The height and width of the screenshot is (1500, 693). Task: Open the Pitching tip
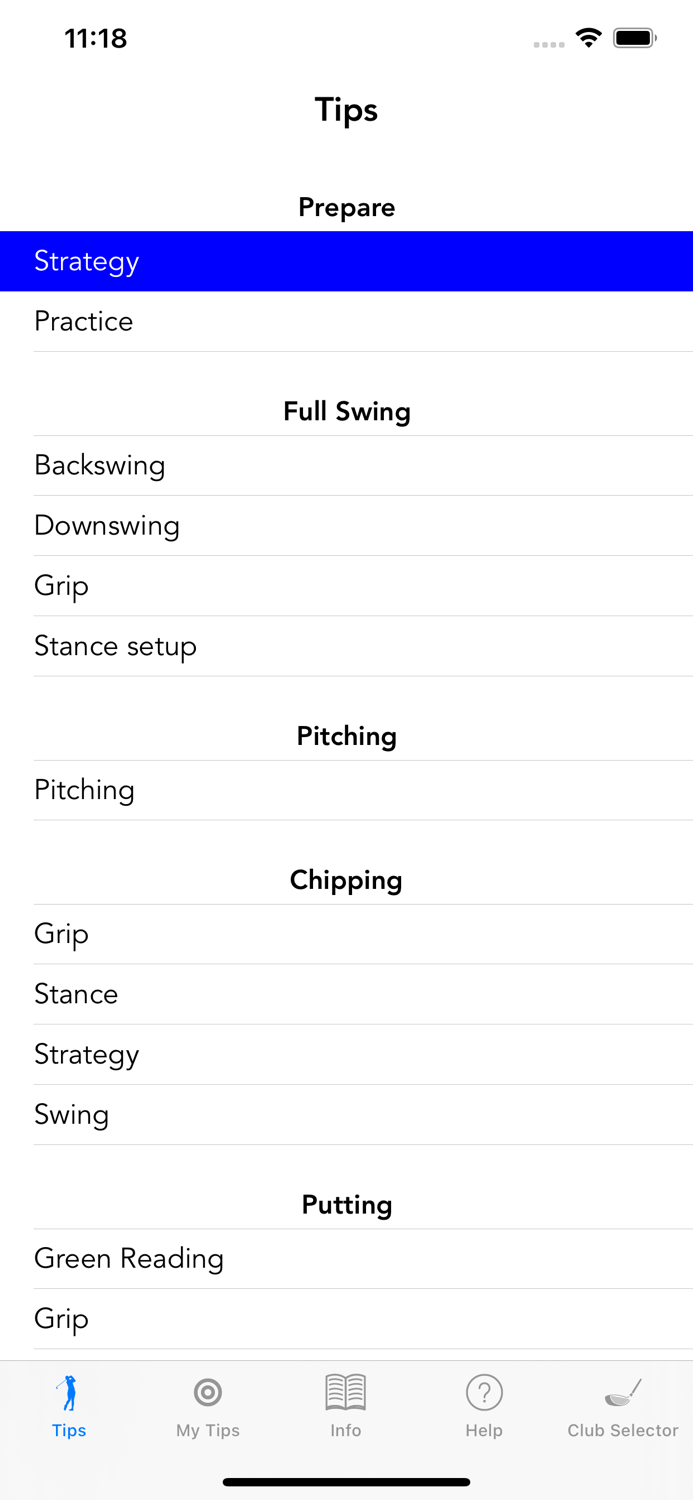tap(346, 790)
